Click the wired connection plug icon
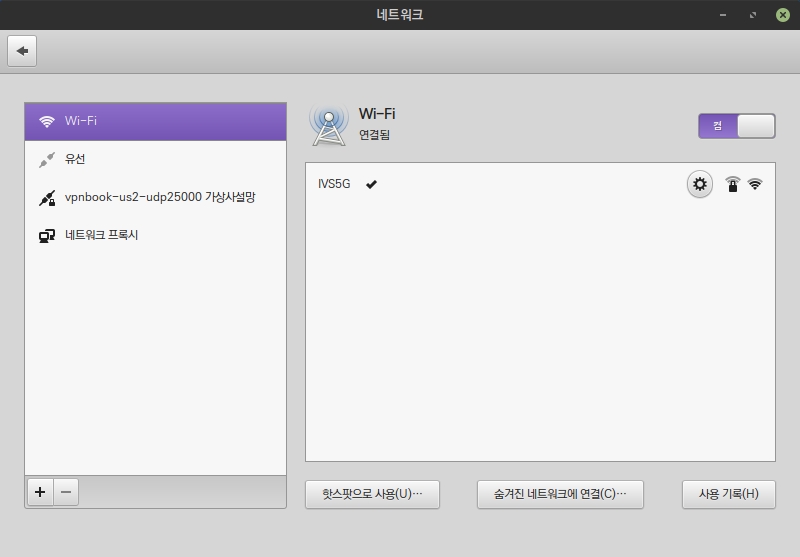Image resolution: width=800 pixels, height=557 pixels. [x=46, y=160]
